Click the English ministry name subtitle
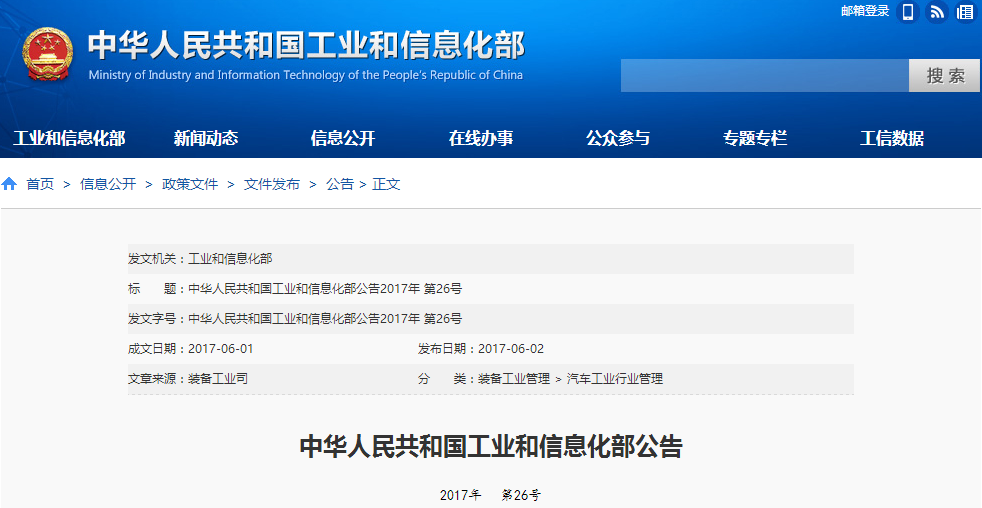 pos(306,75)
